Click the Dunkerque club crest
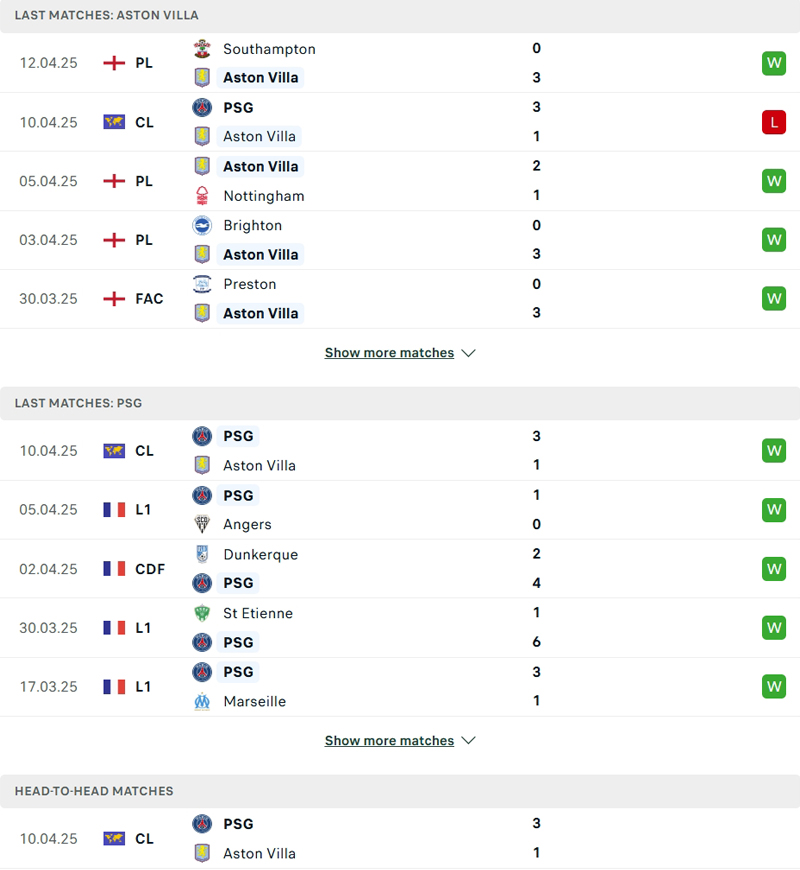800x870 pixels. (x=202, y=554)
